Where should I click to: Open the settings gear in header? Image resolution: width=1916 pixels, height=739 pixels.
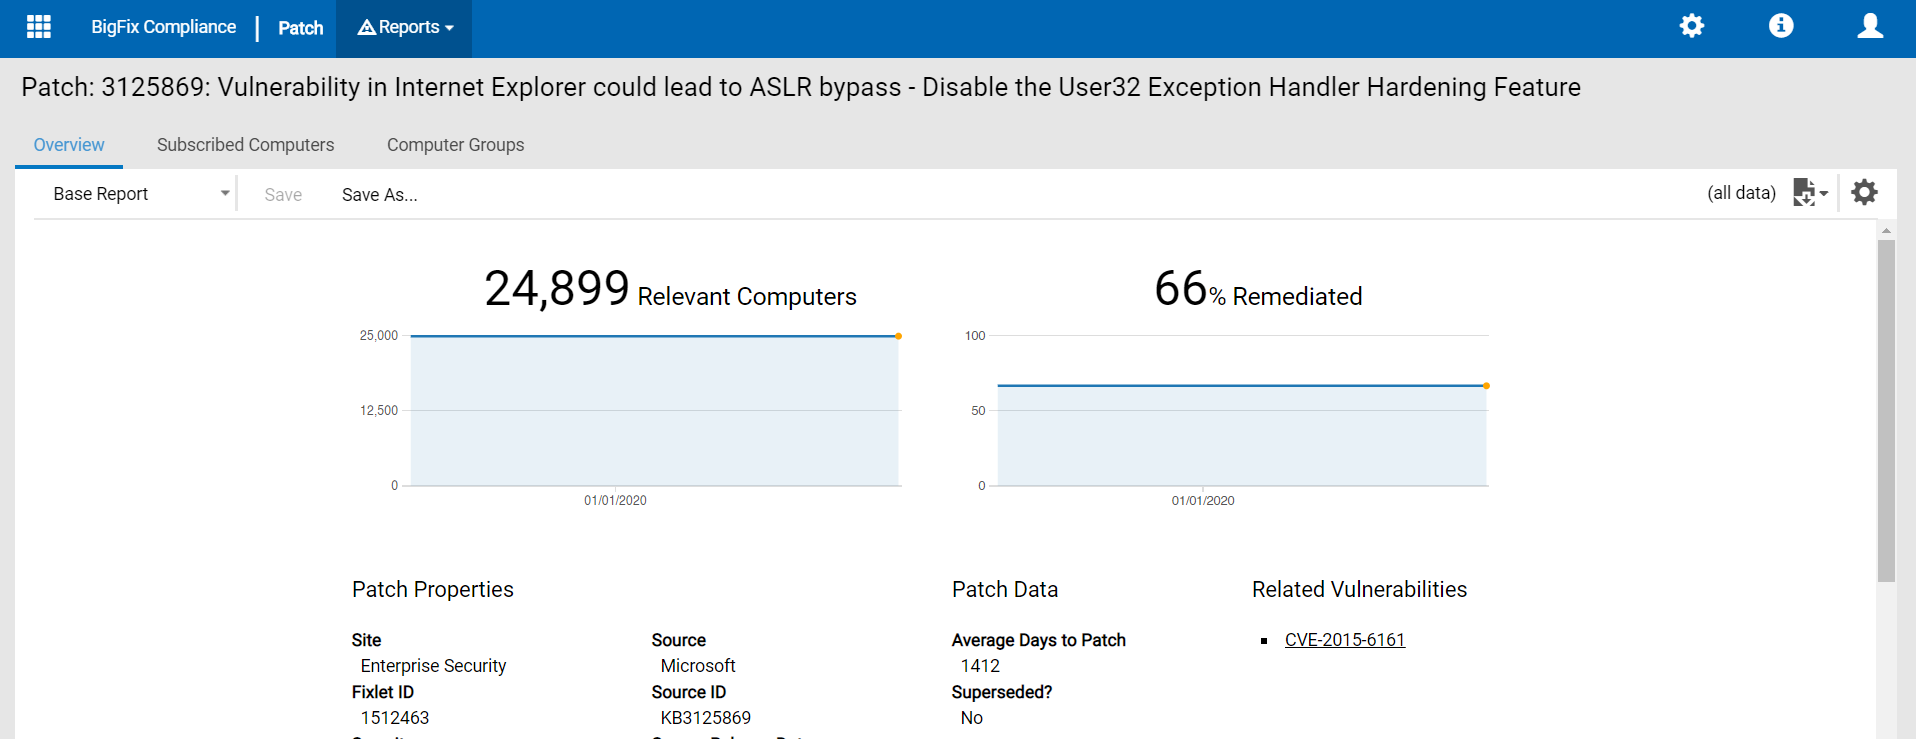click(1691, 26)
